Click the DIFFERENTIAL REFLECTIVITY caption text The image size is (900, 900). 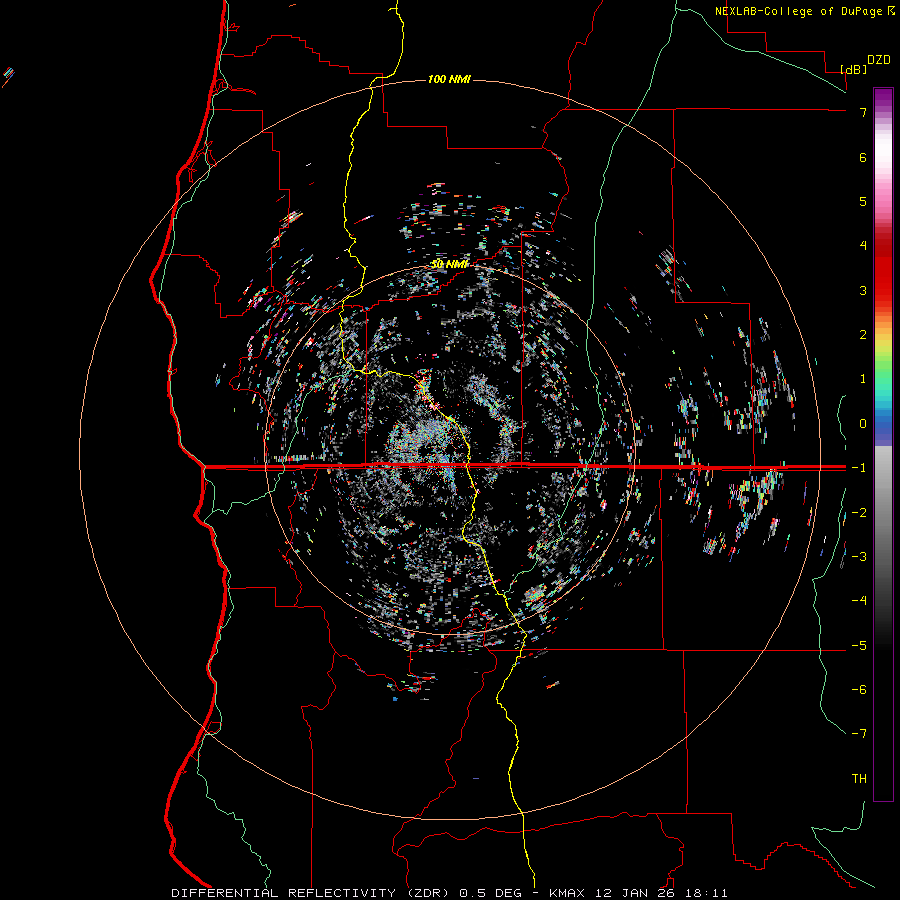(x=284, y=893)
